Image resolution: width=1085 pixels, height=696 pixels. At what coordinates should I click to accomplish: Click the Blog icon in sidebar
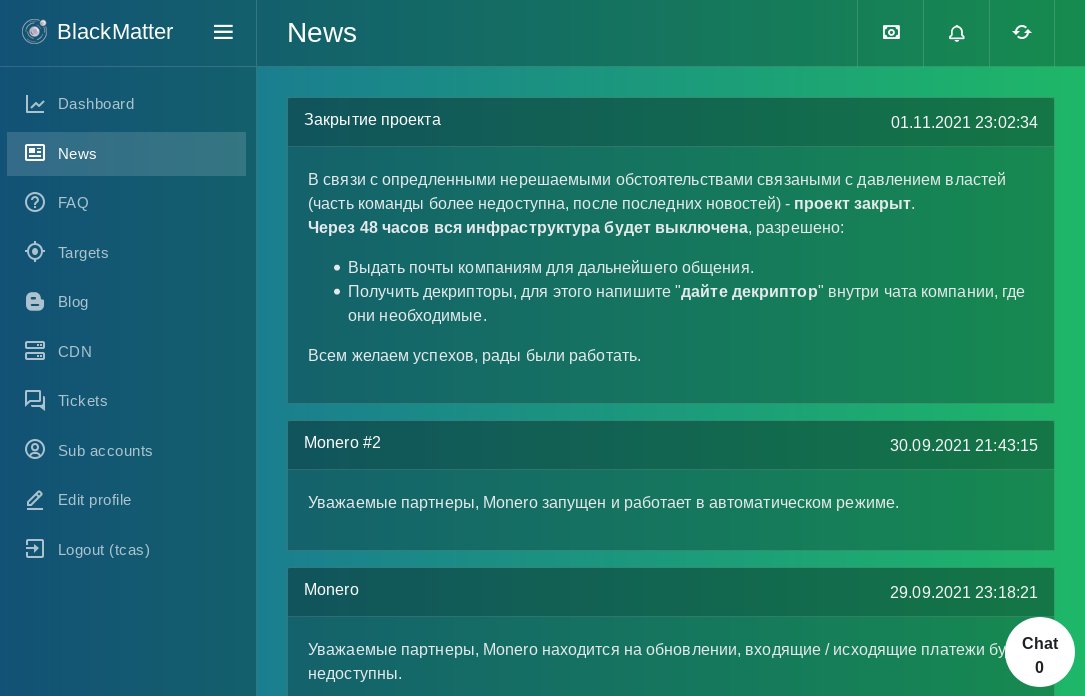coord(35,302)
